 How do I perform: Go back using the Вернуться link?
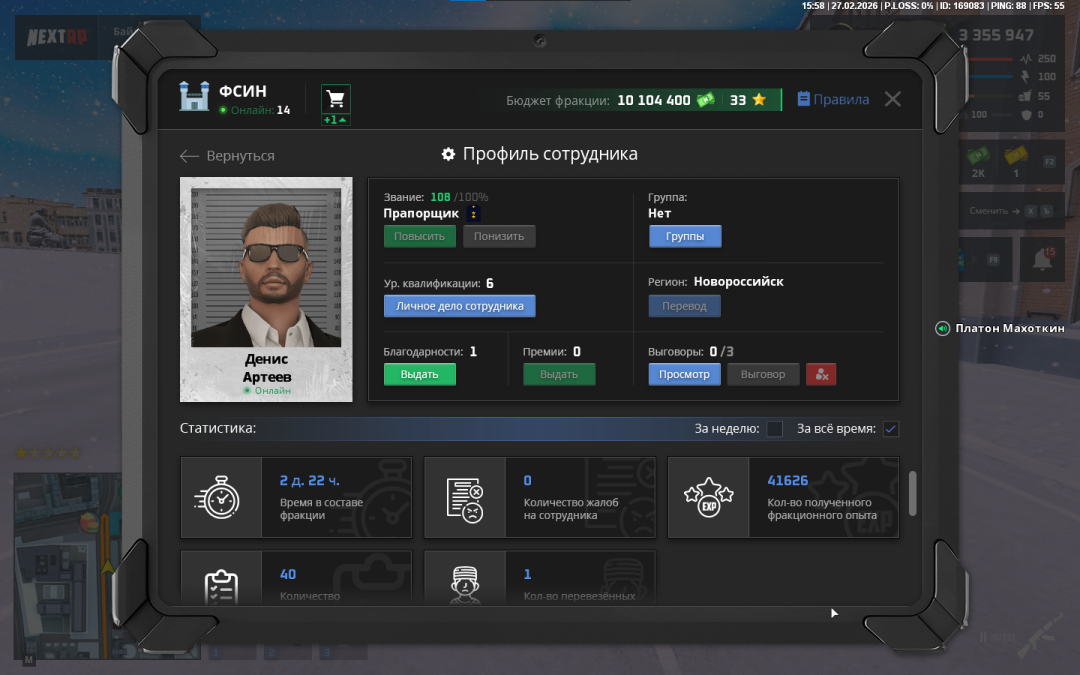click(227, 156)
